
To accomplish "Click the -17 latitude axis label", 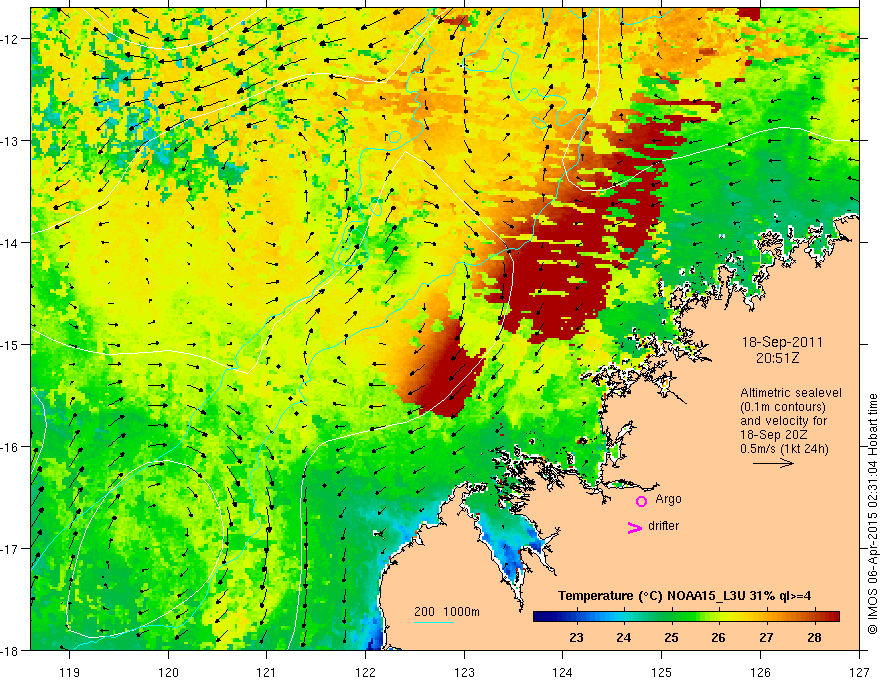I will (x=10, y=549).
